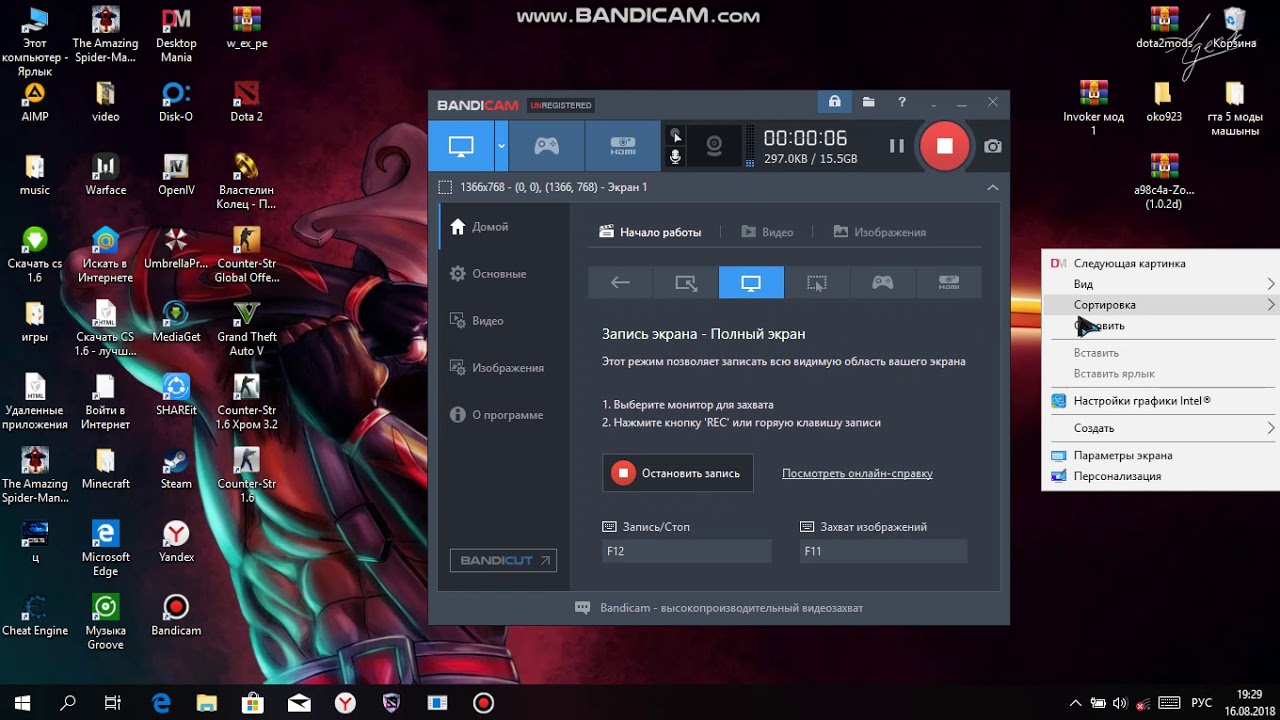Image resolution: width=1280 pixels, height=720 pixels.
Task: Switch to the Видео top tab
Action: 767,232
